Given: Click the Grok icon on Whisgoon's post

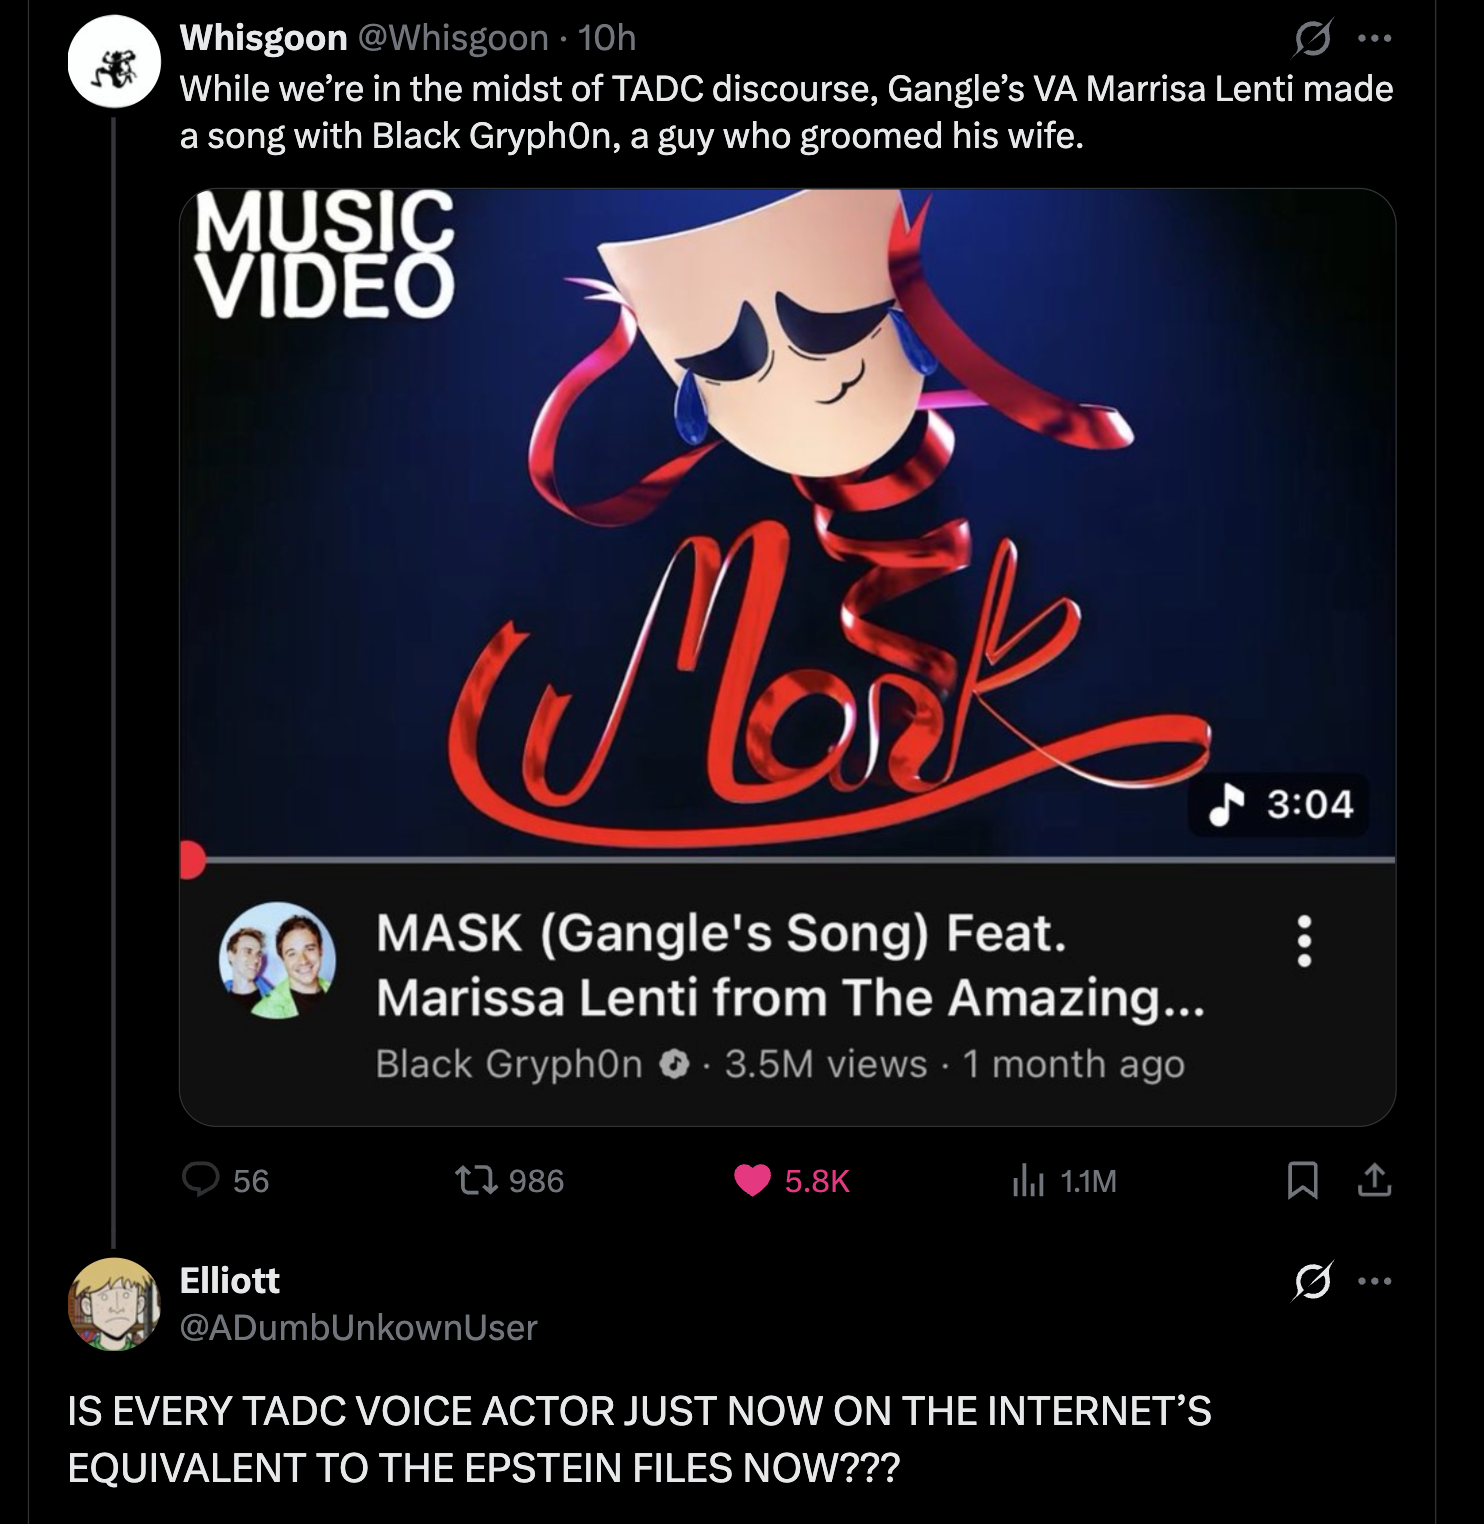Looking at the screenshot, I should 1313,40.
